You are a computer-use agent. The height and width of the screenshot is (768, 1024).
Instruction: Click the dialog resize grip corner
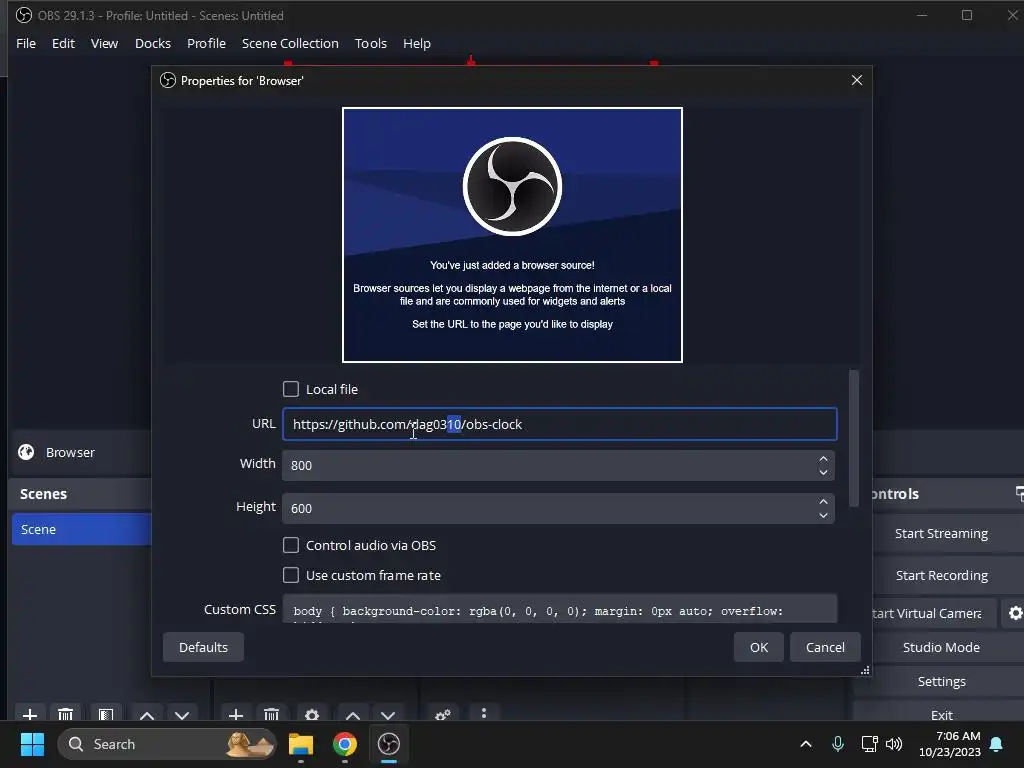point(865,670)
